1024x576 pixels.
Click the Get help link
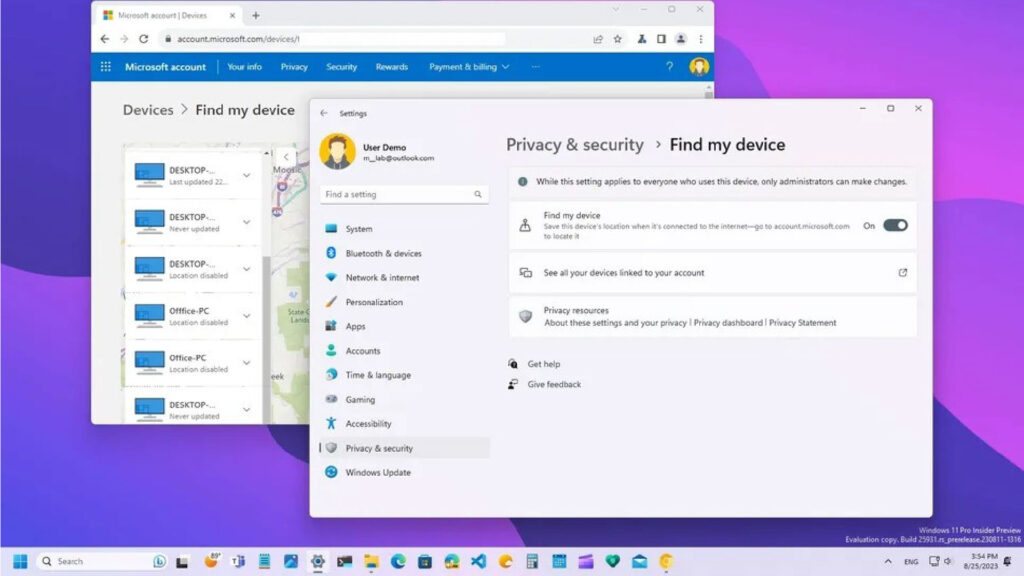click(543, 364)
